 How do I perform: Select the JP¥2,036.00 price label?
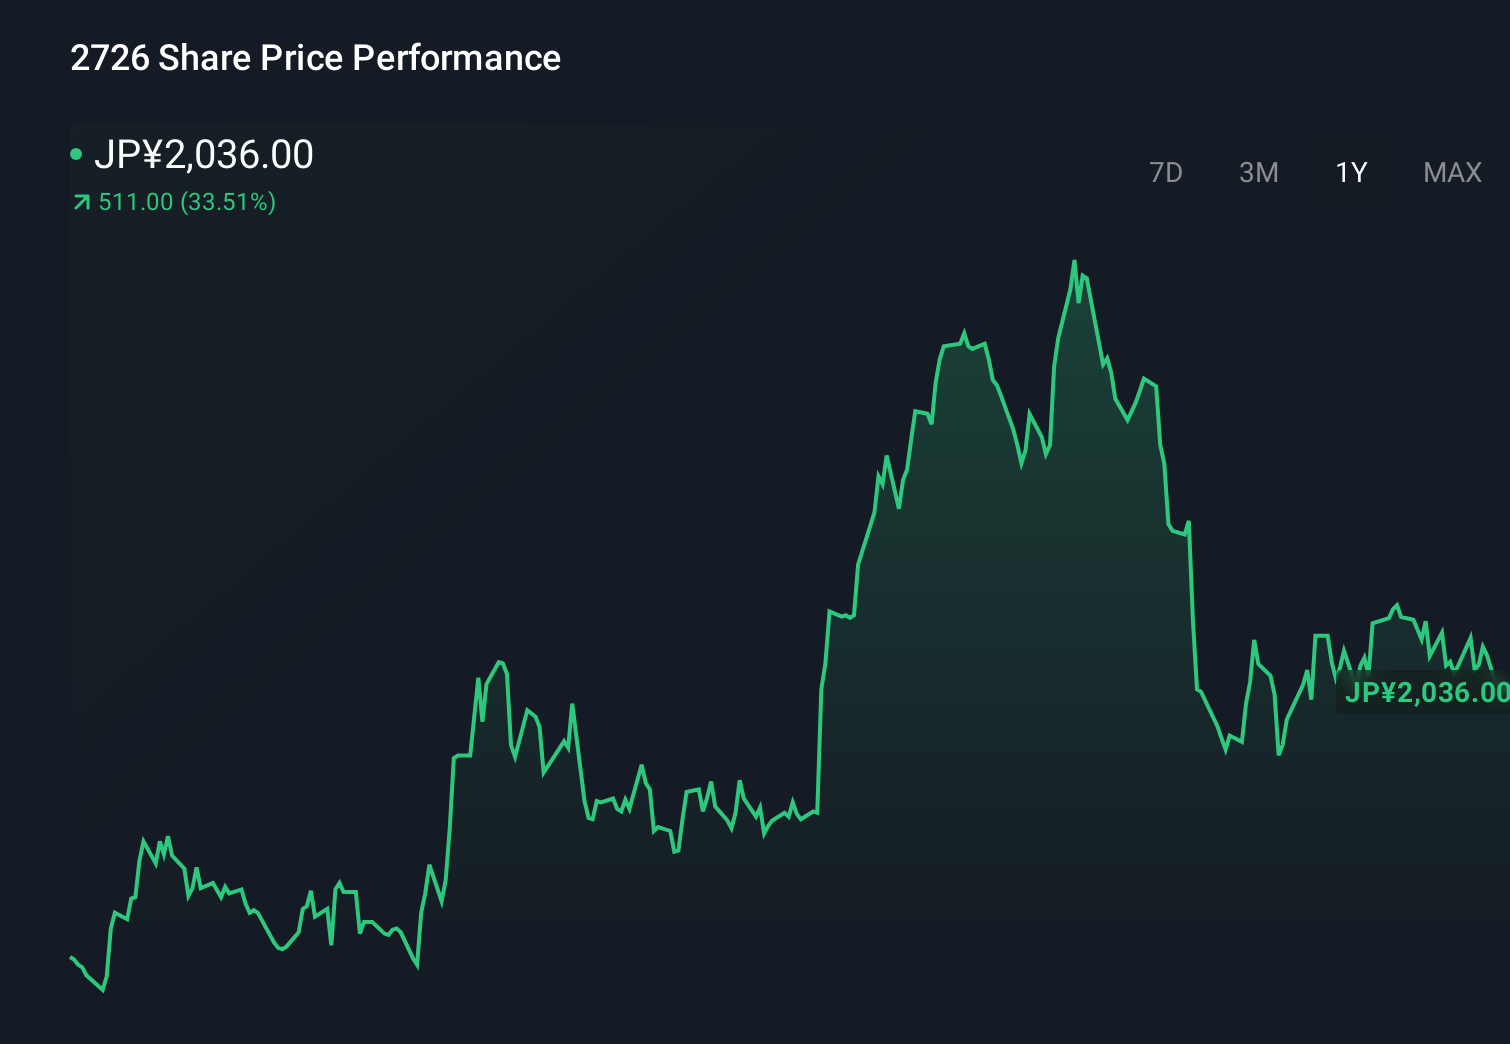pos(207,155)
